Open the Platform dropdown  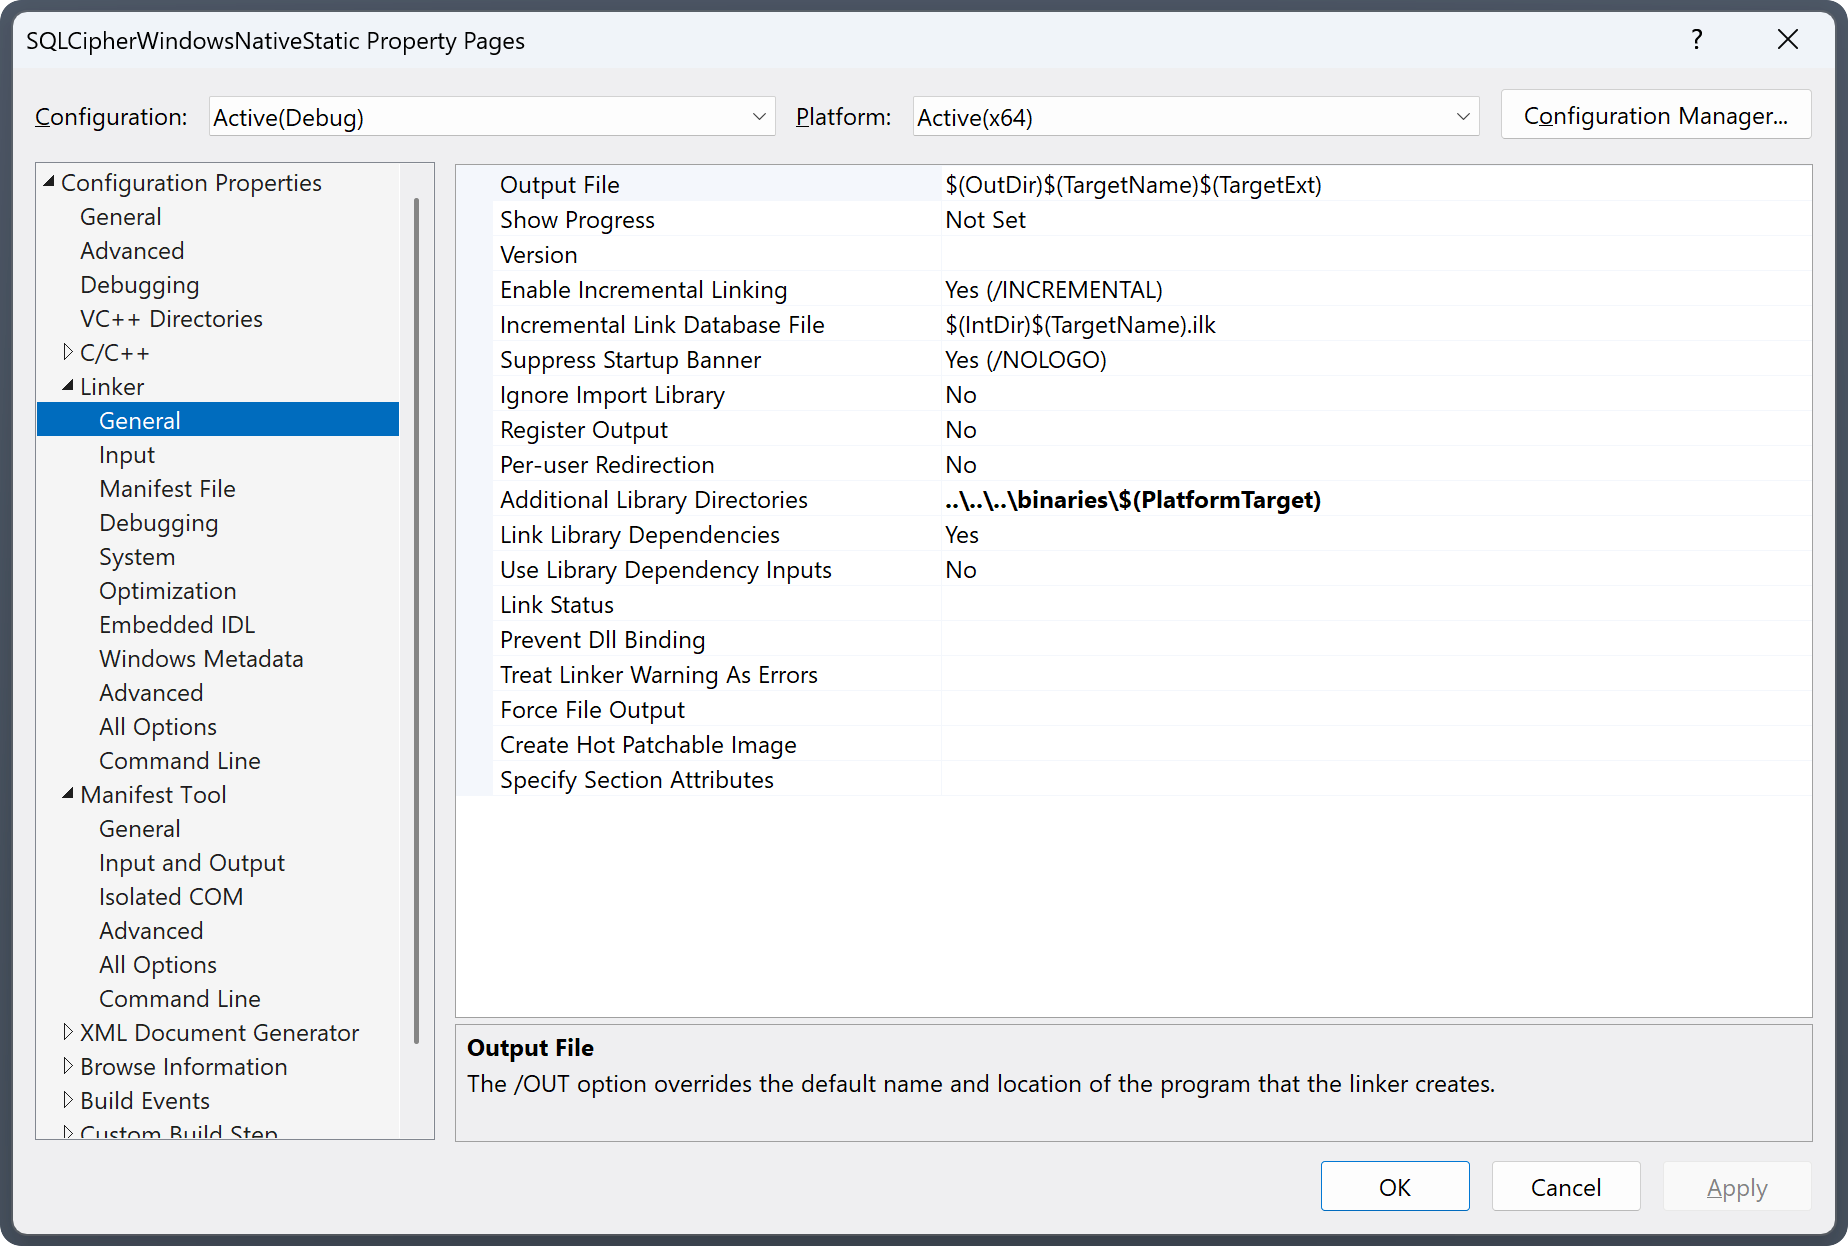tap(1196, 117)
